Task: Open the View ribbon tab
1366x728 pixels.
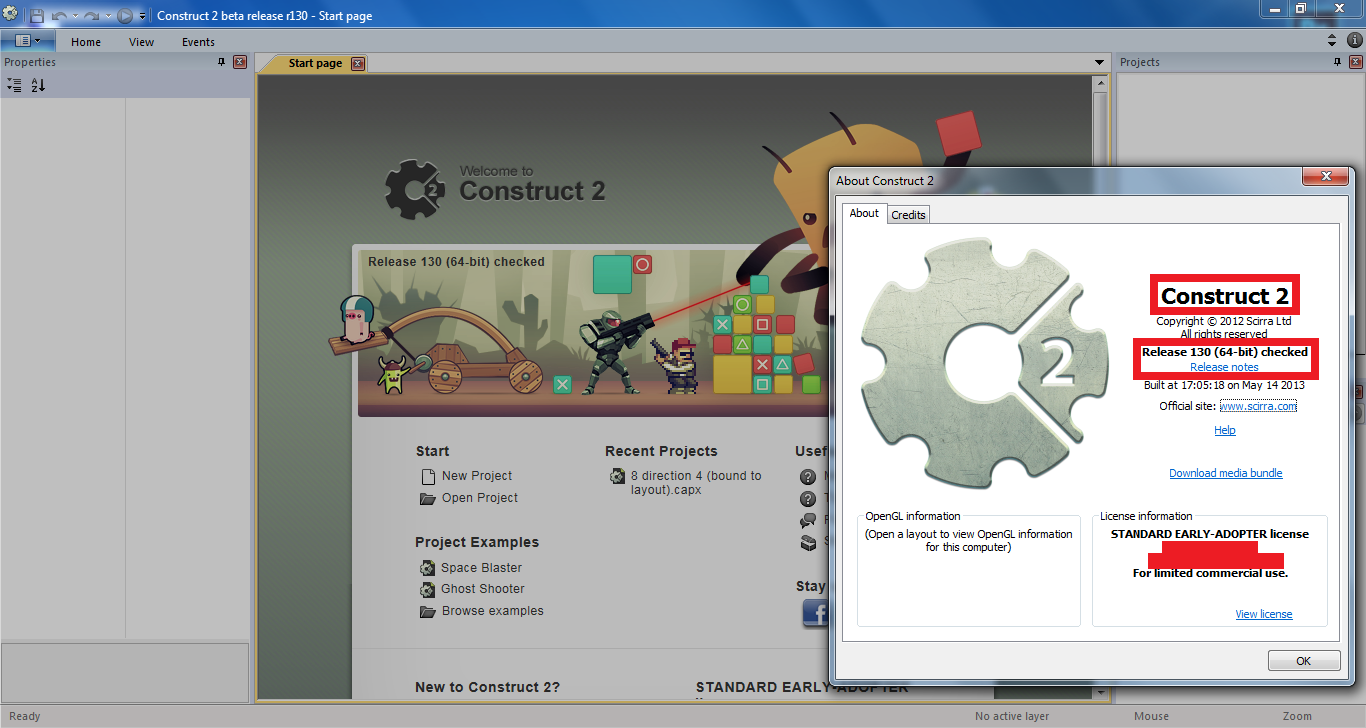Action: (142, 42)
